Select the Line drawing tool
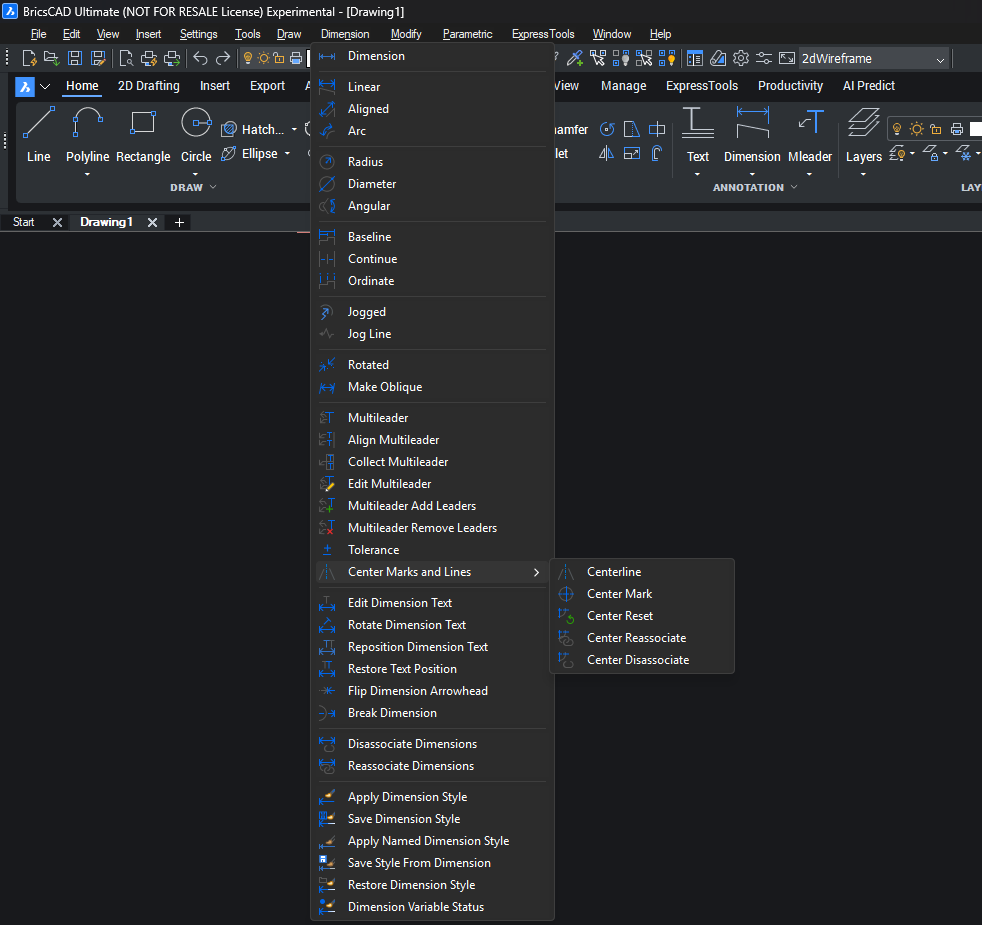 click(39, 135)
